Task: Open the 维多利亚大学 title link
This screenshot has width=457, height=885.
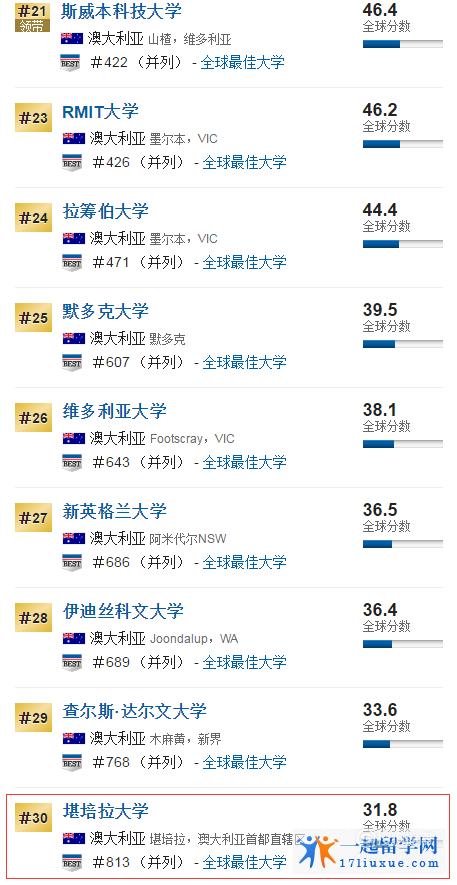Action: (115, 411)
